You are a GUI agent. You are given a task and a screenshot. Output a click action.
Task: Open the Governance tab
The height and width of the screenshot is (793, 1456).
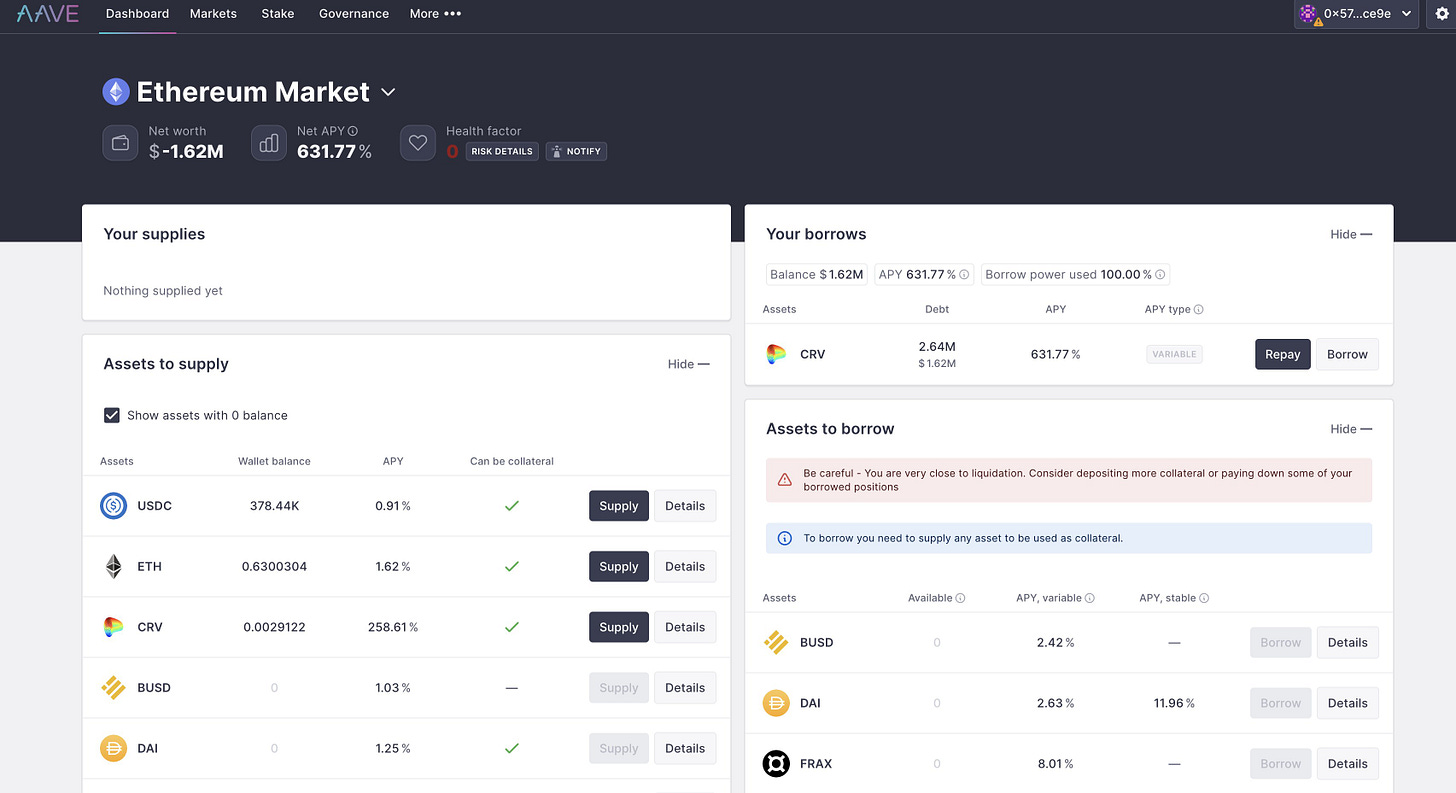pos(354,14)
